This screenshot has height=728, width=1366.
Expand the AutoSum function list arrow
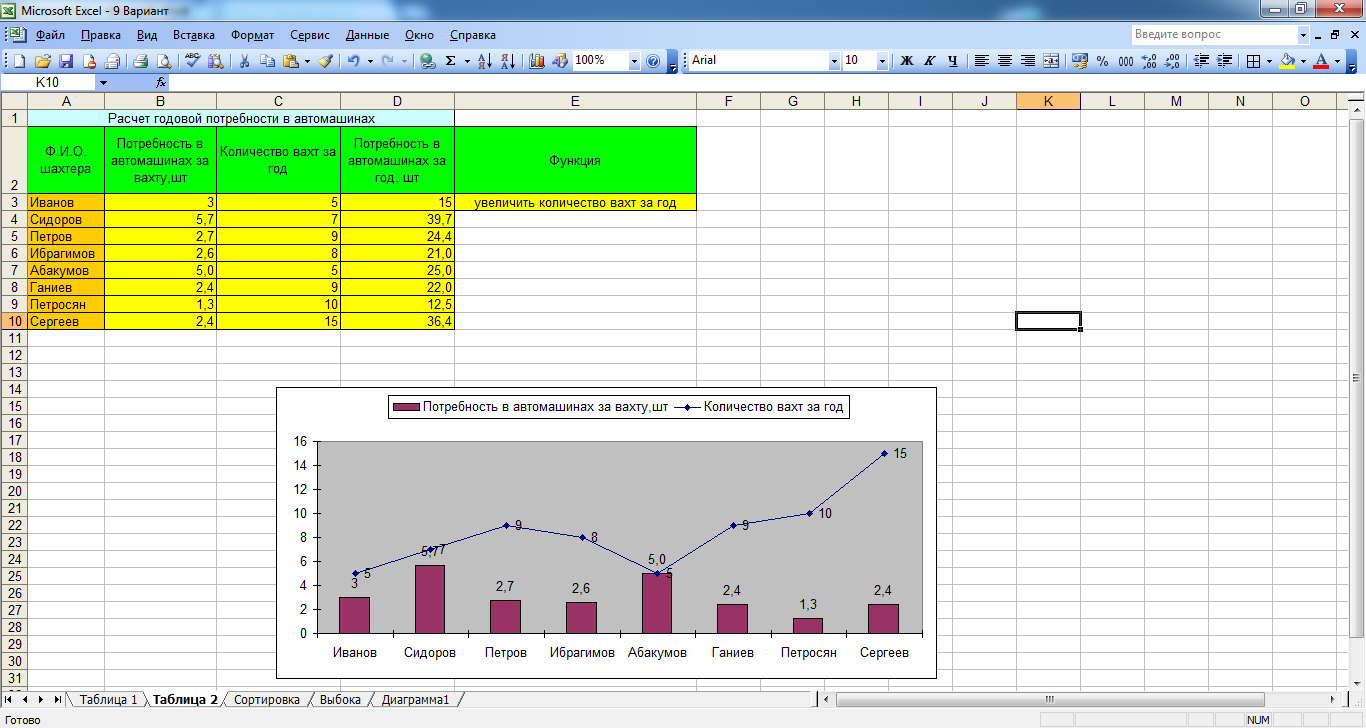pos(467,61)
